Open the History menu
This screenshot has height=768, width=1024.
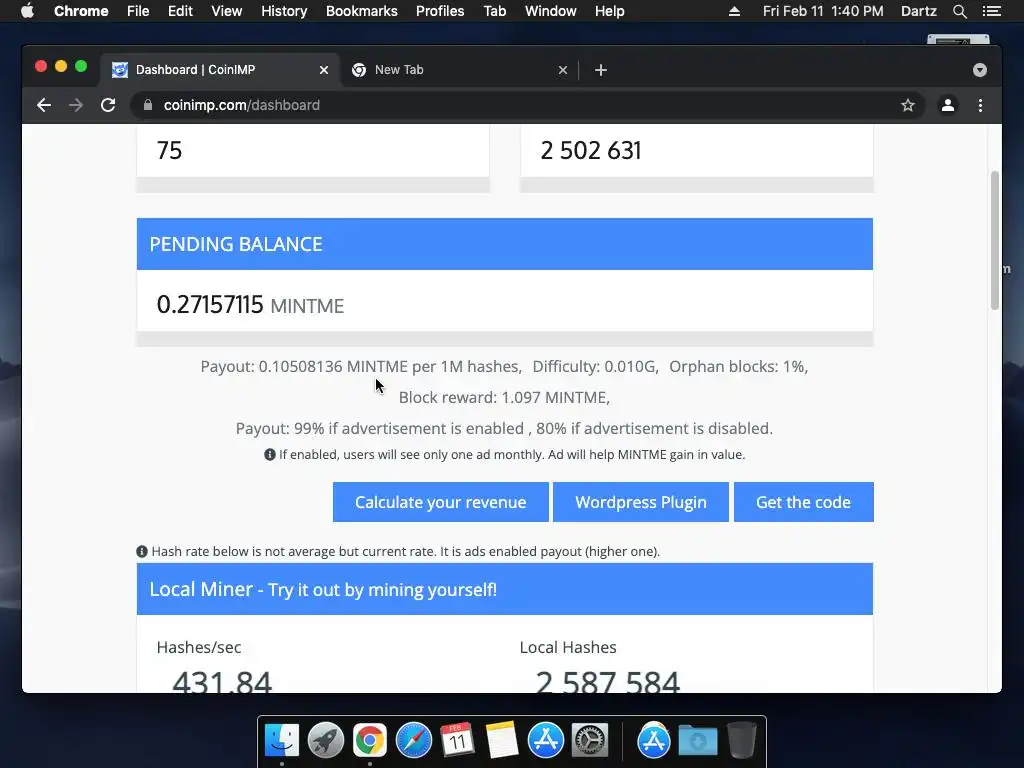pos(284,11)
